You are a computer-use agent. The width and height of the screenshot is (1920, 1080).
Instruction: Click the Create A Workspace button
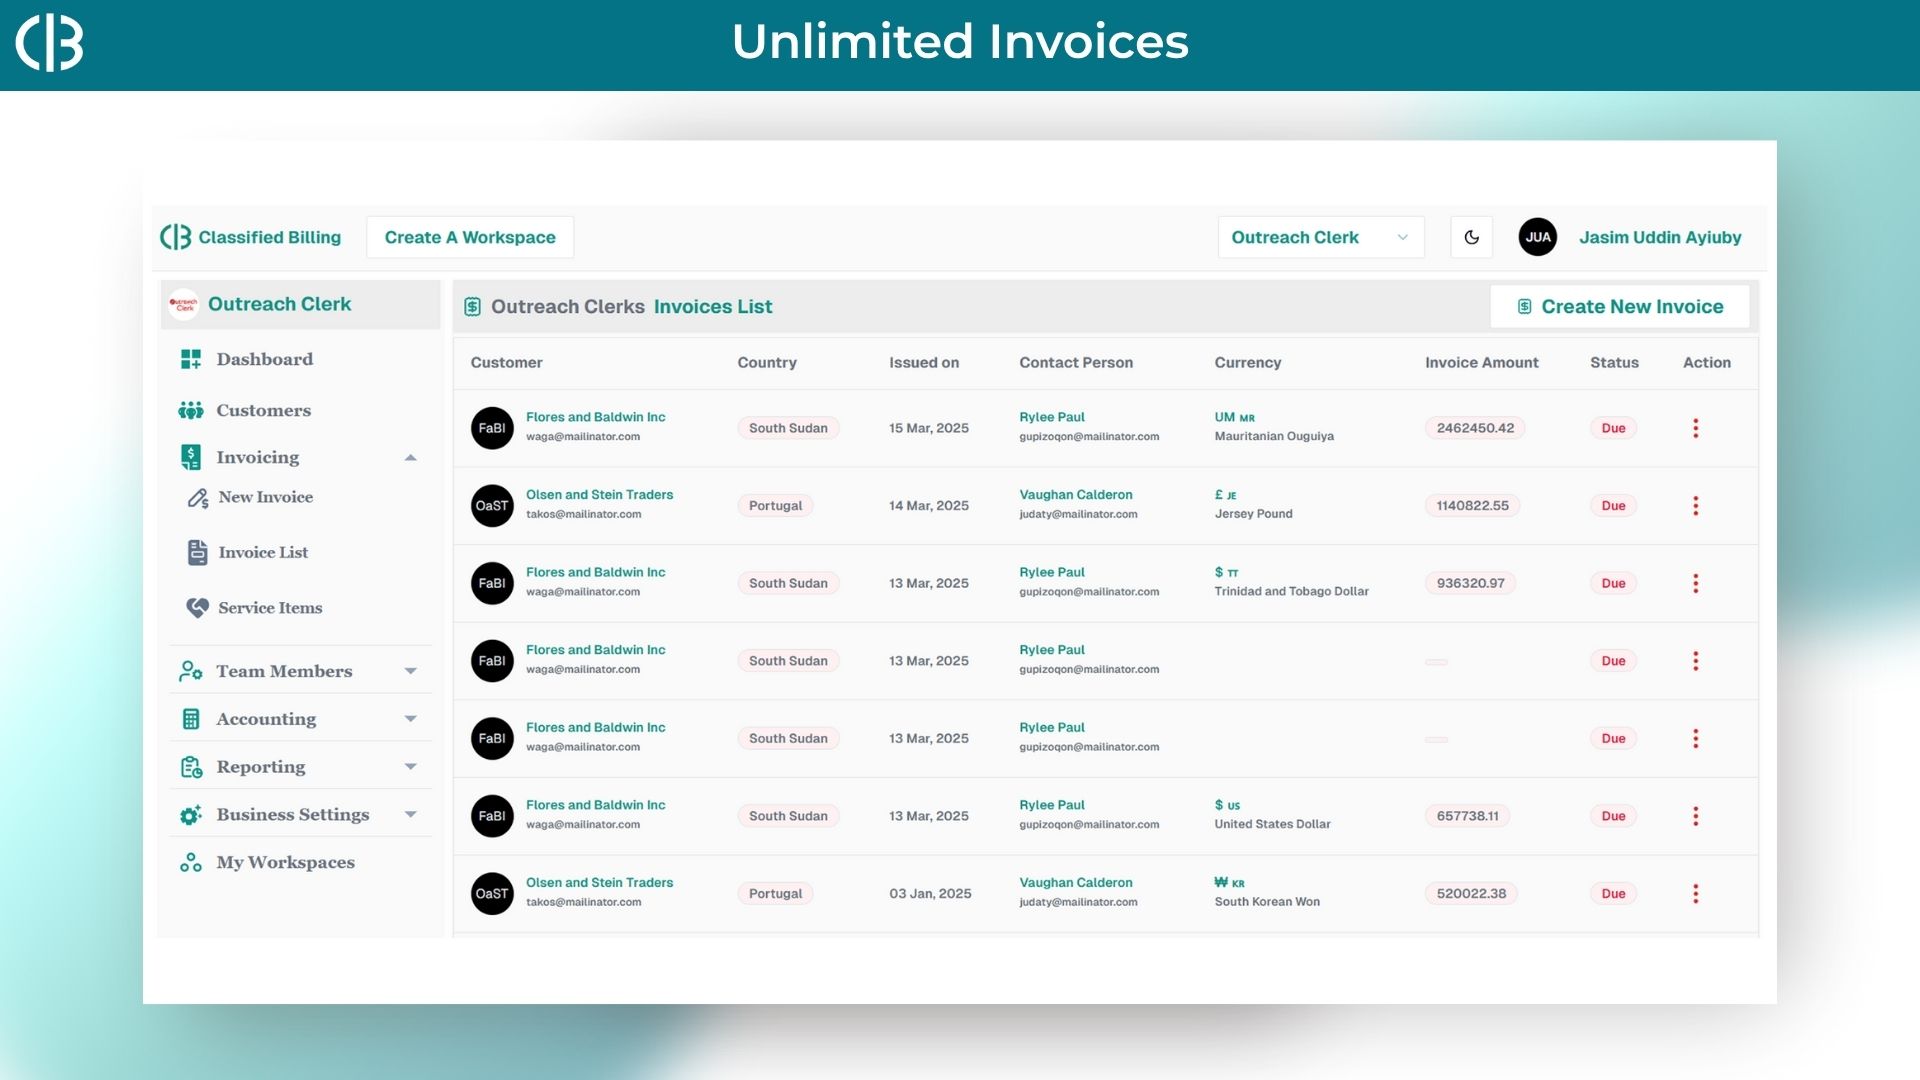pyautogui.click(x=470, y=237)
